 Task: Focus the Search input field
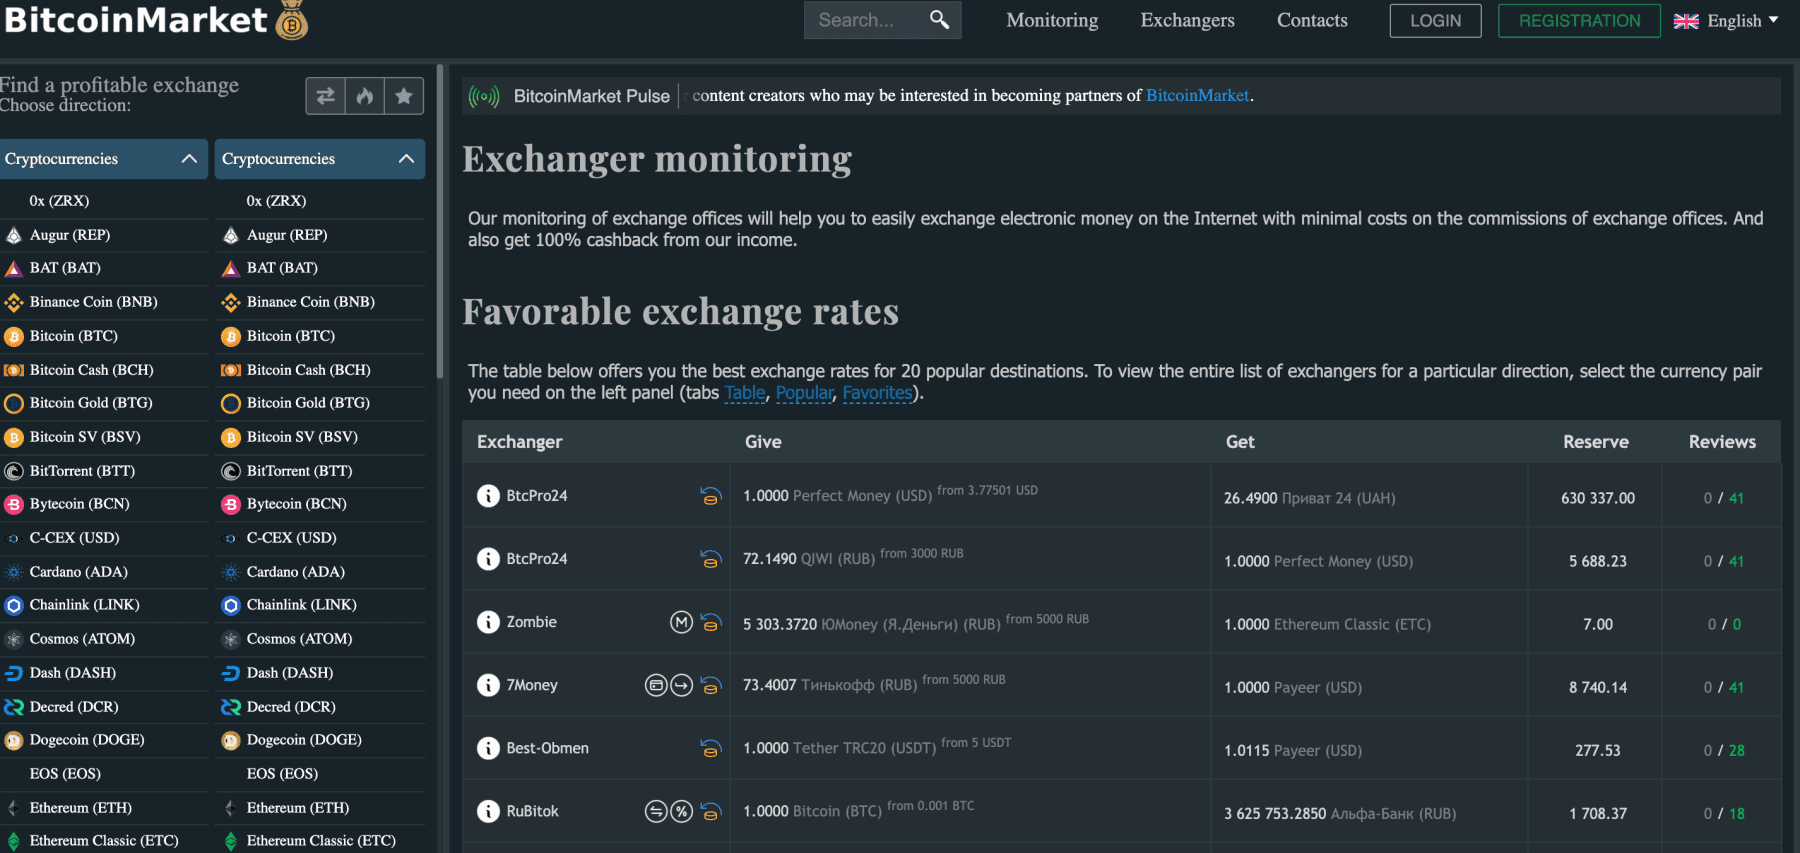click(866, 20)
